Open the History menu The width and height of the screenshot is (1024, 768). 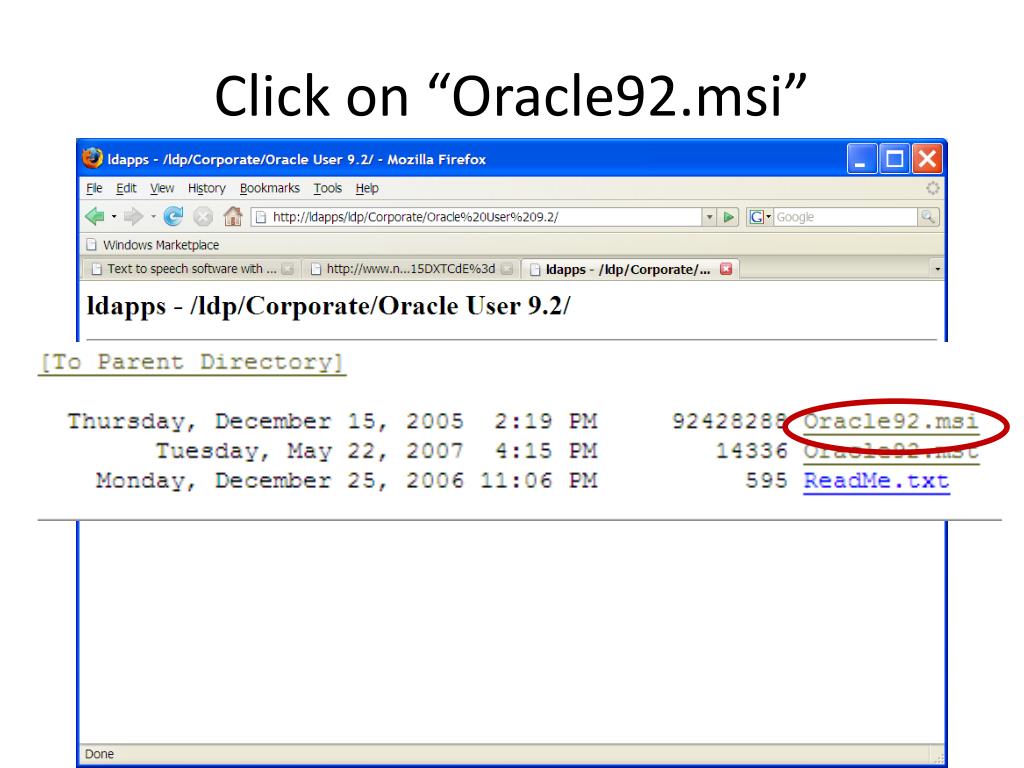pos(206,188)
